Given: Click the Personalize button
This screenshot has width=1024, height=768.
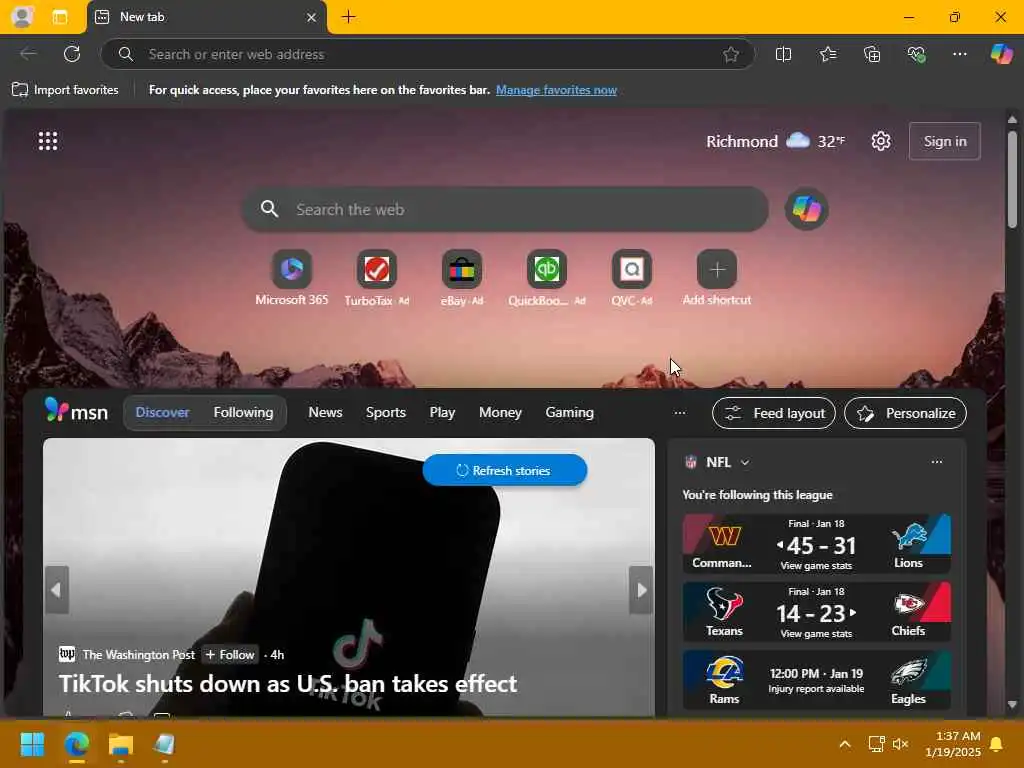Looking at the screenshot, I should tap(905, 413).
